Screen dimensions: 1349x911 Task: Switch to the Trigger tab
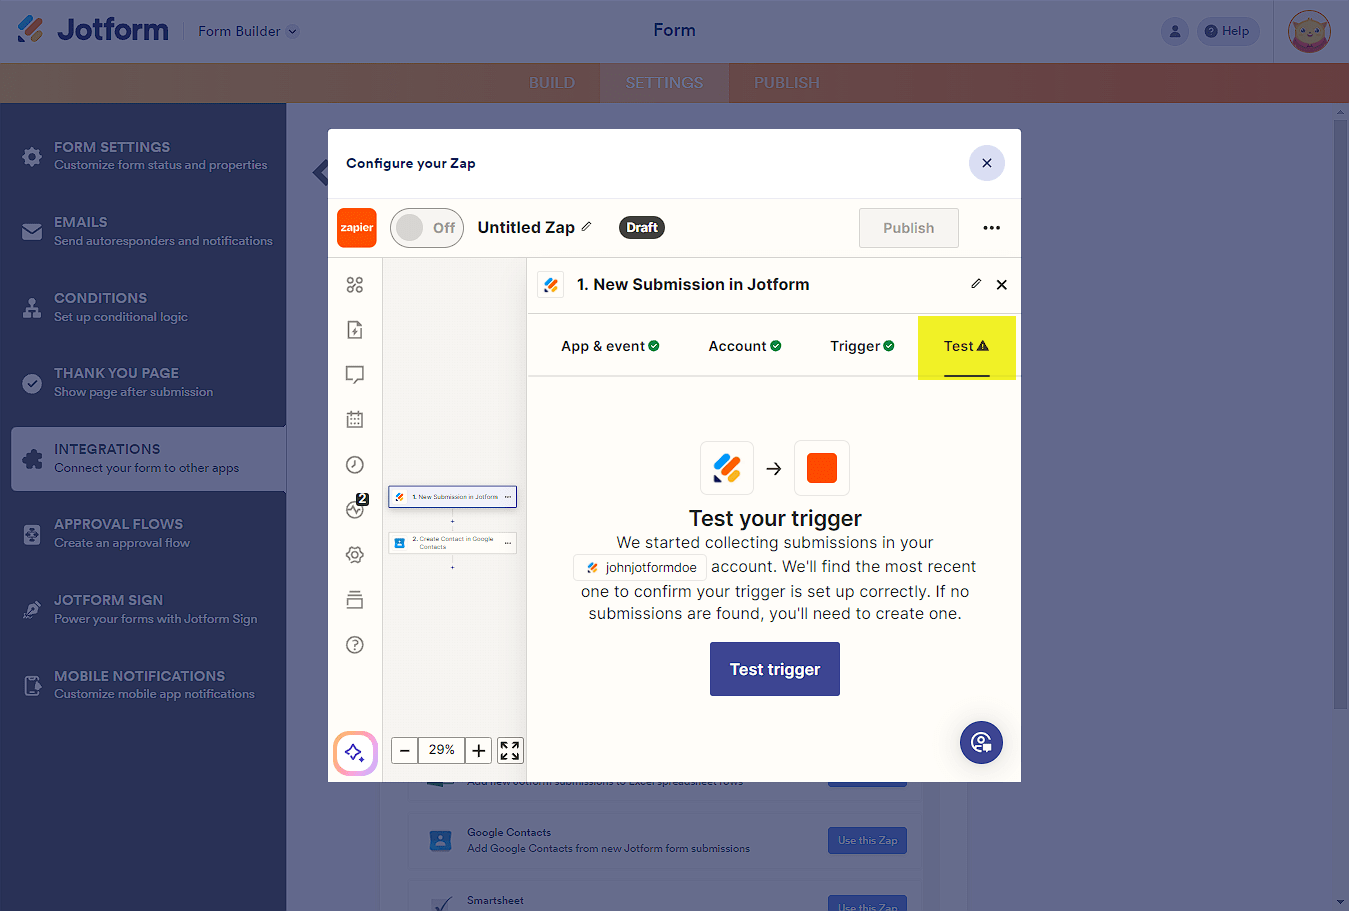pos(862,346)
